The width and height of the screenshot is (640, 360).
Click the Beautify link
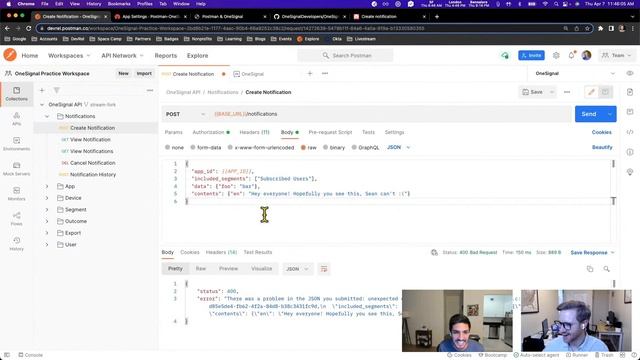click(602, 147)
